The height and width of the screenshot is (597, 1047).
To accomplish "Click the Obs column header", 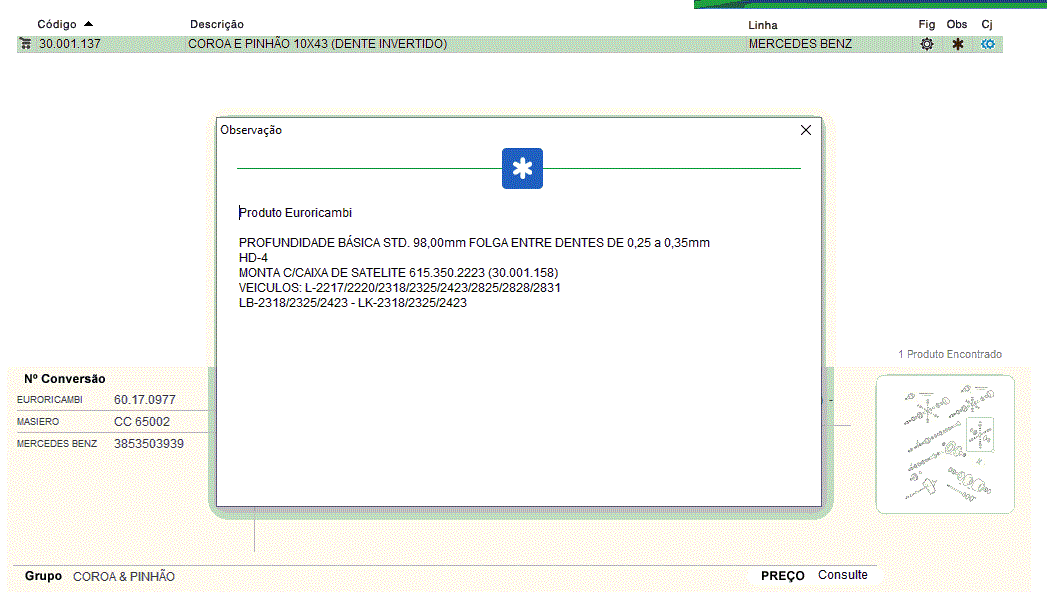I will click(x=957, y=24).
